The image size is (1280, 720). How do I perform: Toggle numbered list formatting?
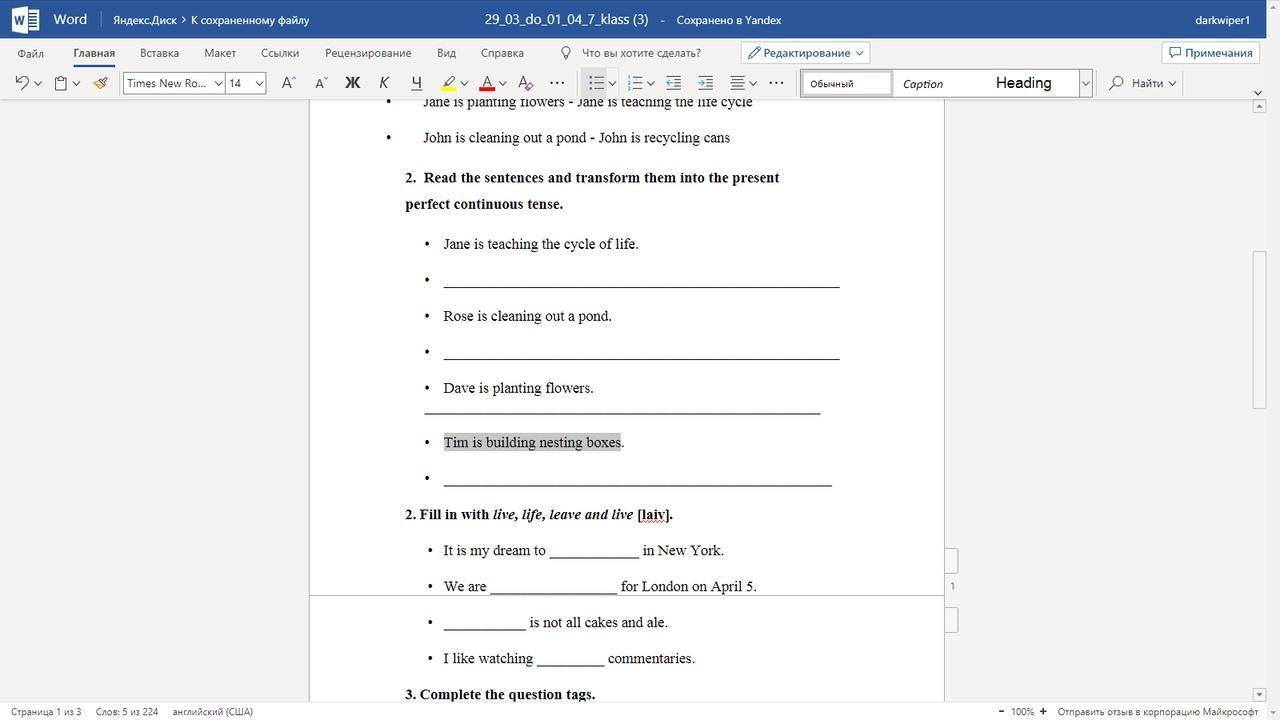pos(634,83)
